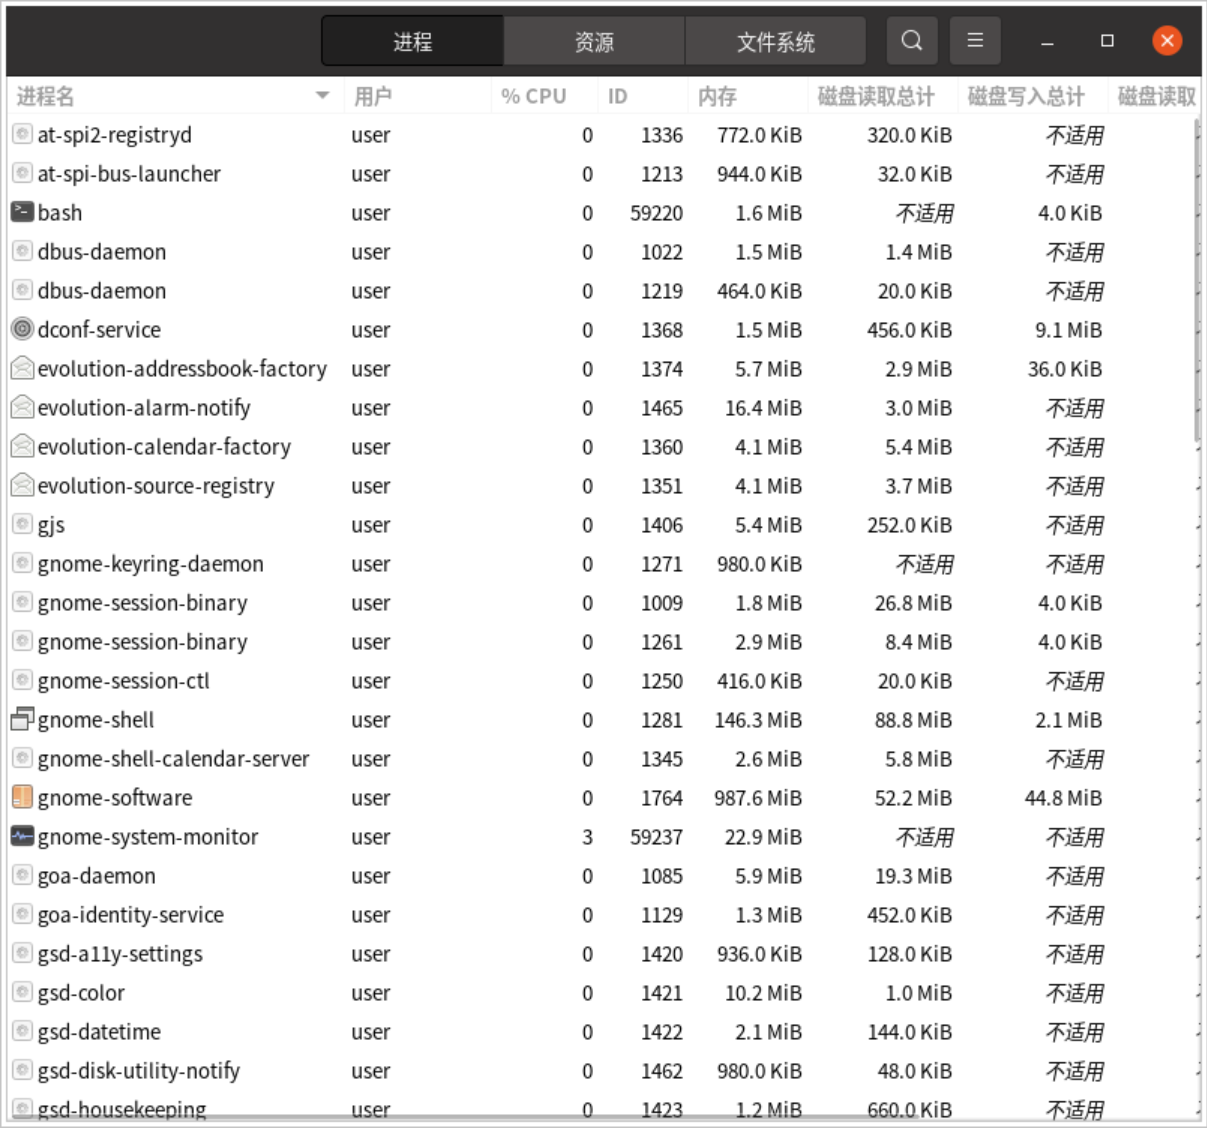Click the gnome-shell window icon
This screenshot has width=1207, height=1128.
22,719
